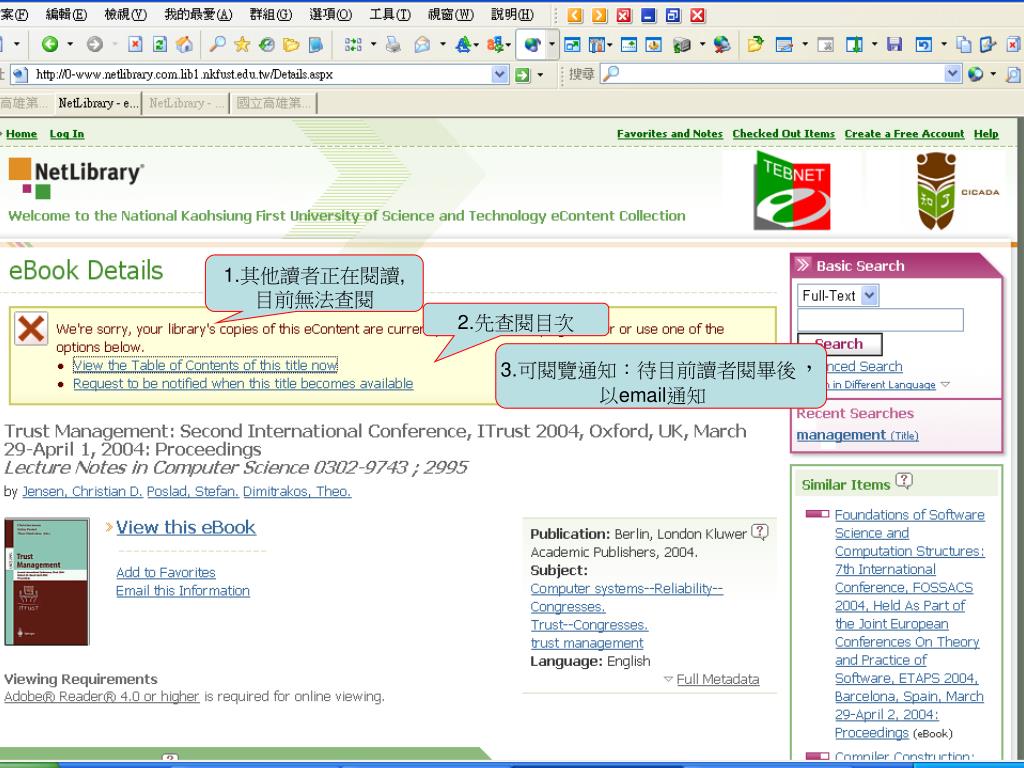Open the address bar URL dropdown
Screen dimensions: 1024x768
coord(500,74)
